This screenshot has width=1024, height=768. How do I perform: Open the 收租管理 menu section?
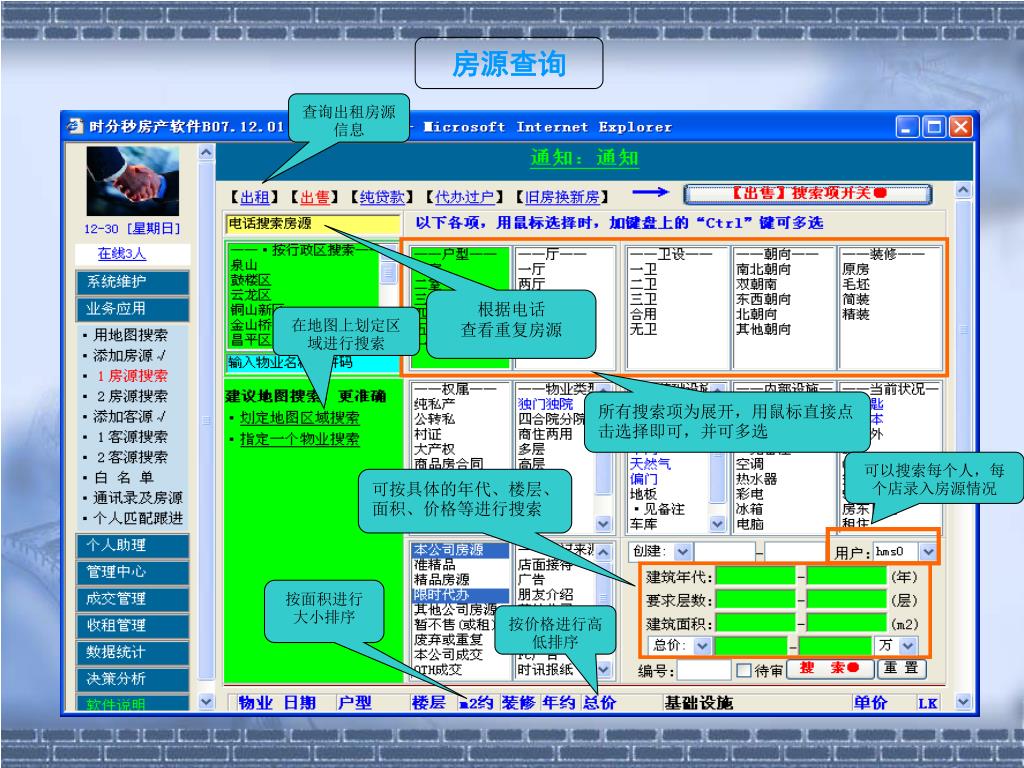coord(133,626)
